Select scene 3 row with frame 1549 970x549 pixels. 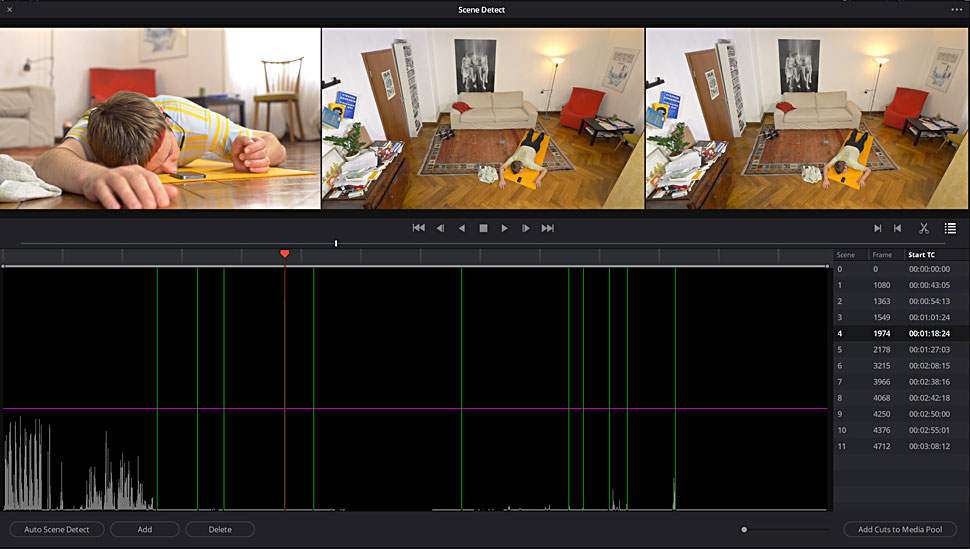901,318
